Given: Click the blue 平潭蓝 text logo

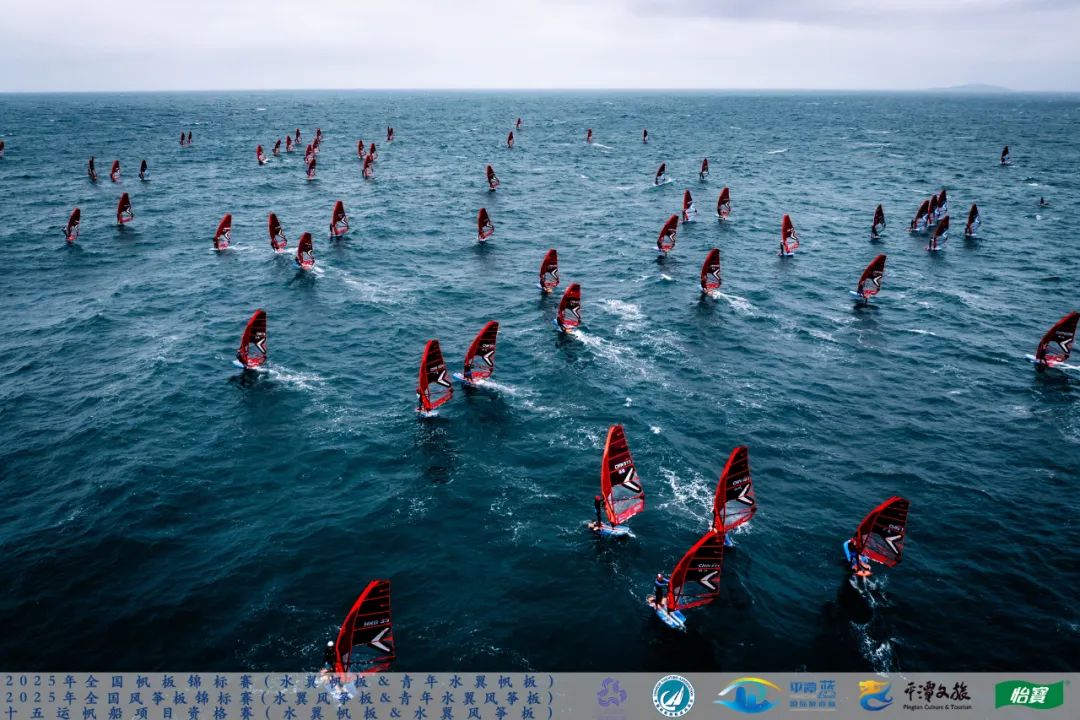Looking at the screenshot, I should point(812,695).
